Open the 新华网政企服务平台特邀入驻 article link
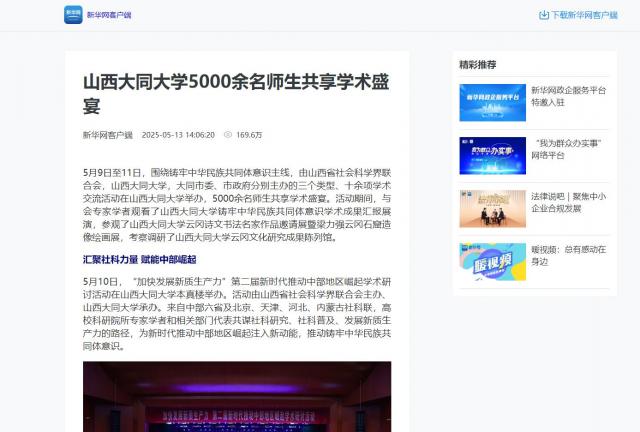640x432 pixels. click(568, 96)
